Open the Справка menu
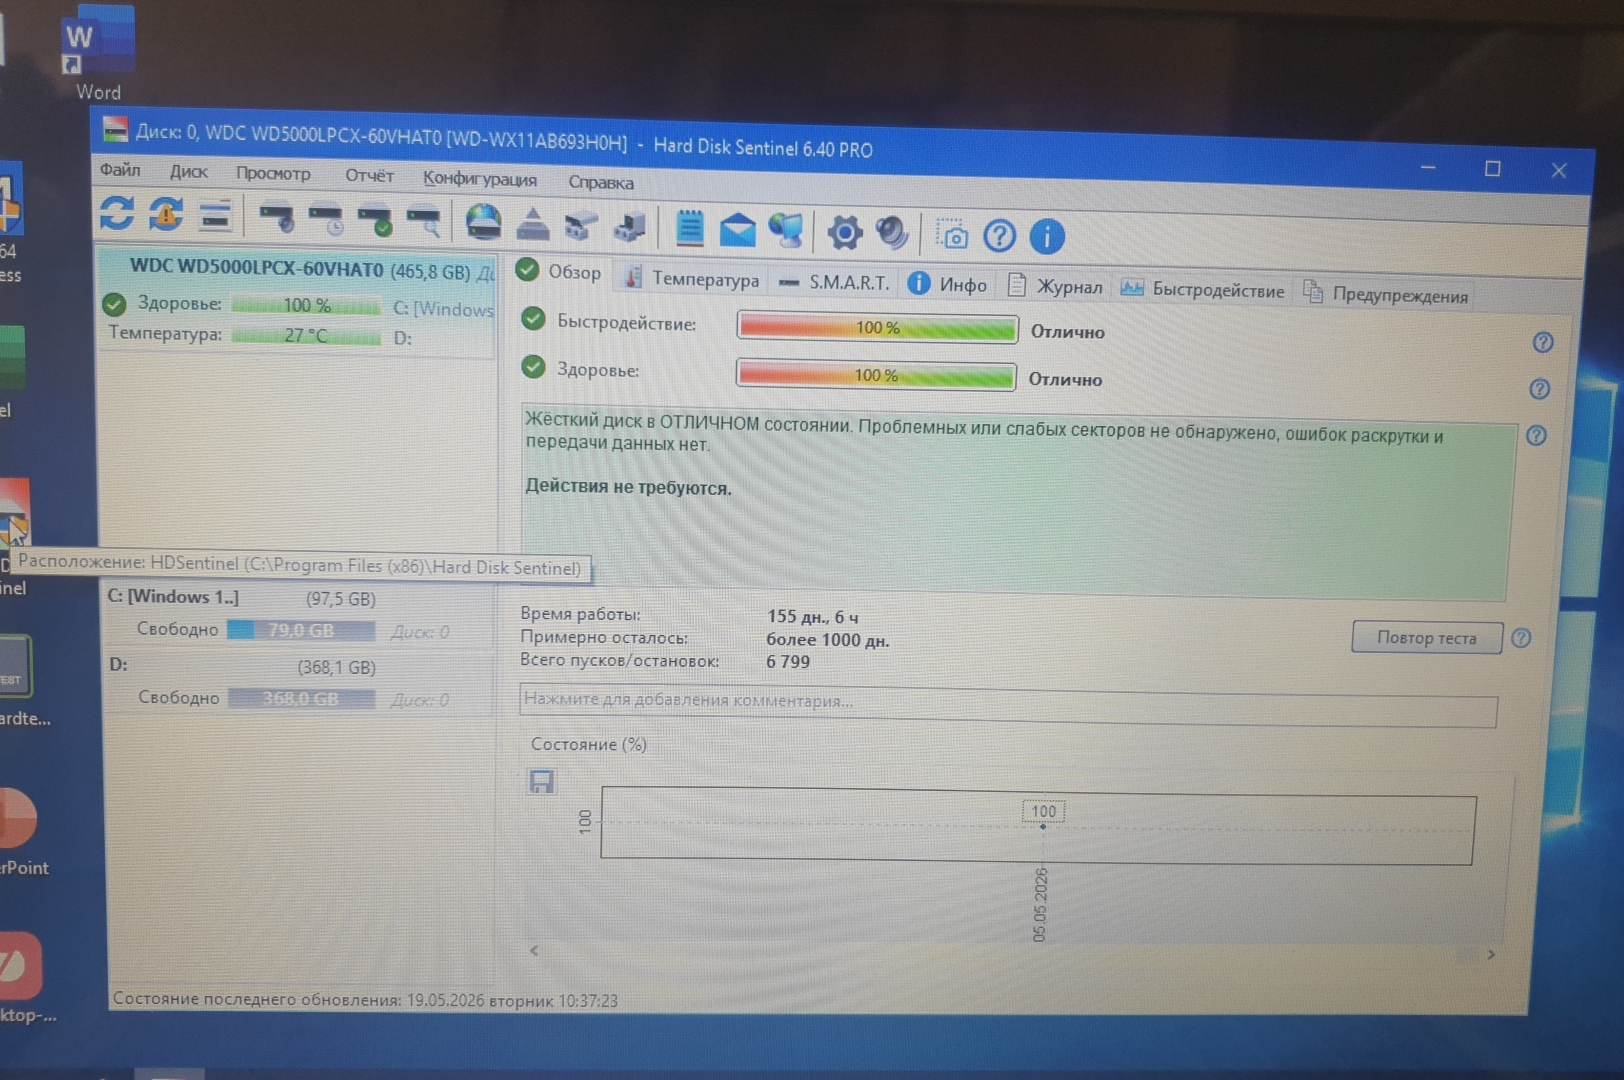The height and width of the screenshot is (1080, 1624). pyautogui.click(x=601, y=182)
